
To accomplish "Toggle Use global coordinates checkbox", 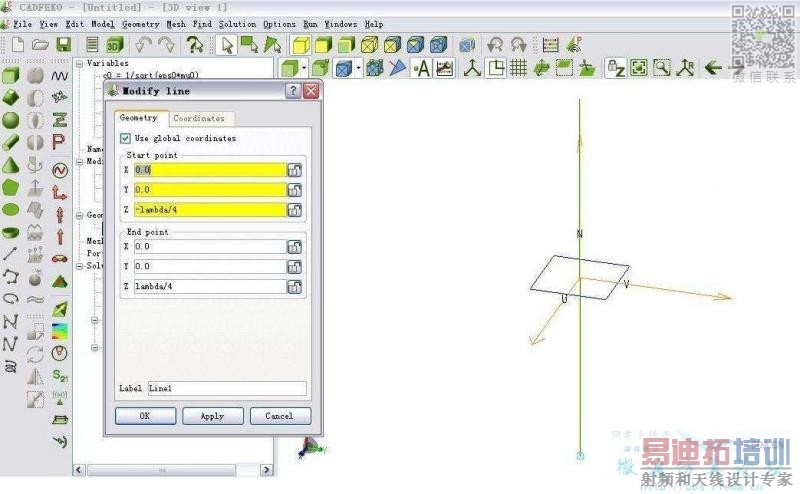I will 125,138.
